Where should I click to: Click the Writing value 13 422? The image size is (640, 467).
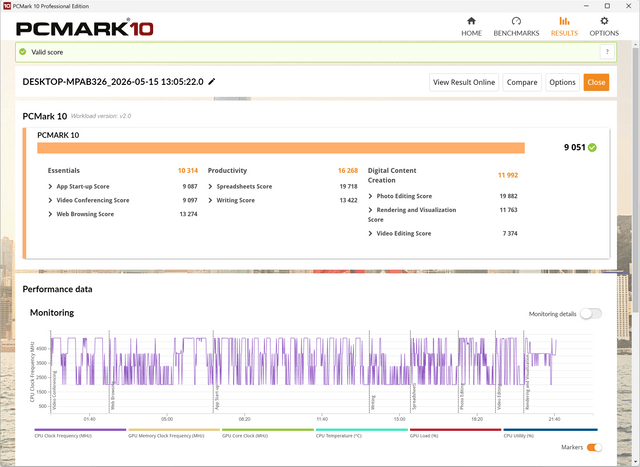[348, 200]
